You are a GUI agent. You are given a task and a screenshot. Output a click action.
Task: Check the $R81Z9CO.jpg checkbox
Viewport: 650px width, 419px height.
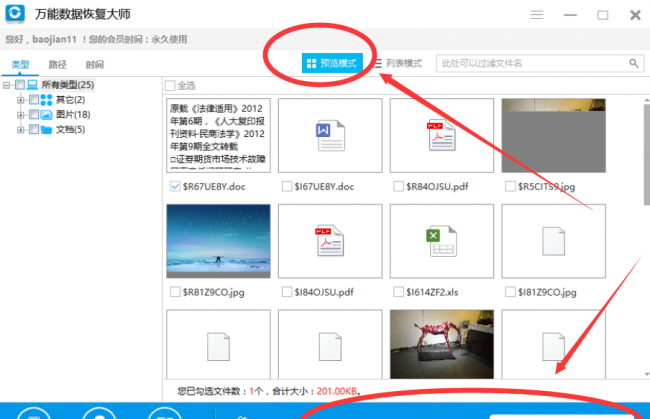click(175, 292)
